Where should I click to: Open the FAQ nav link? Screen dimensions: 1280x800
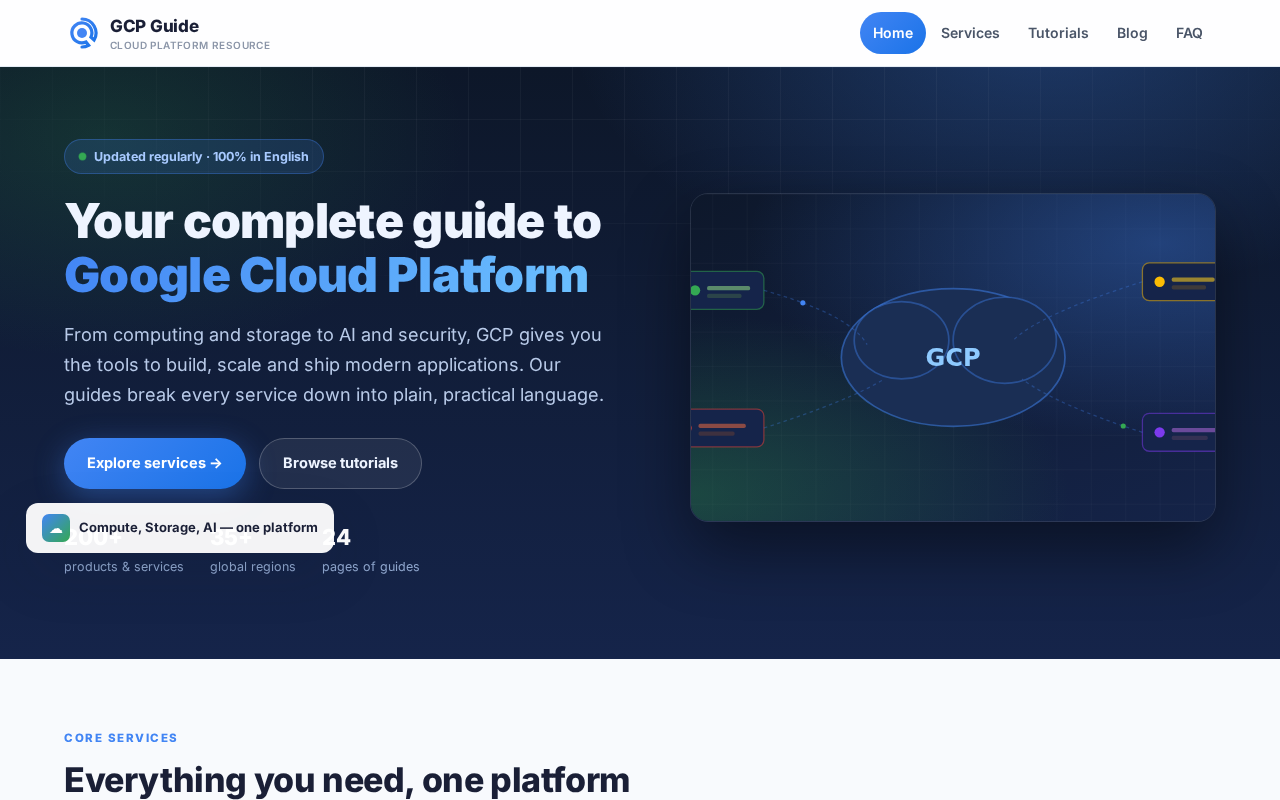pyautogui.click(x=1189, y=33)
